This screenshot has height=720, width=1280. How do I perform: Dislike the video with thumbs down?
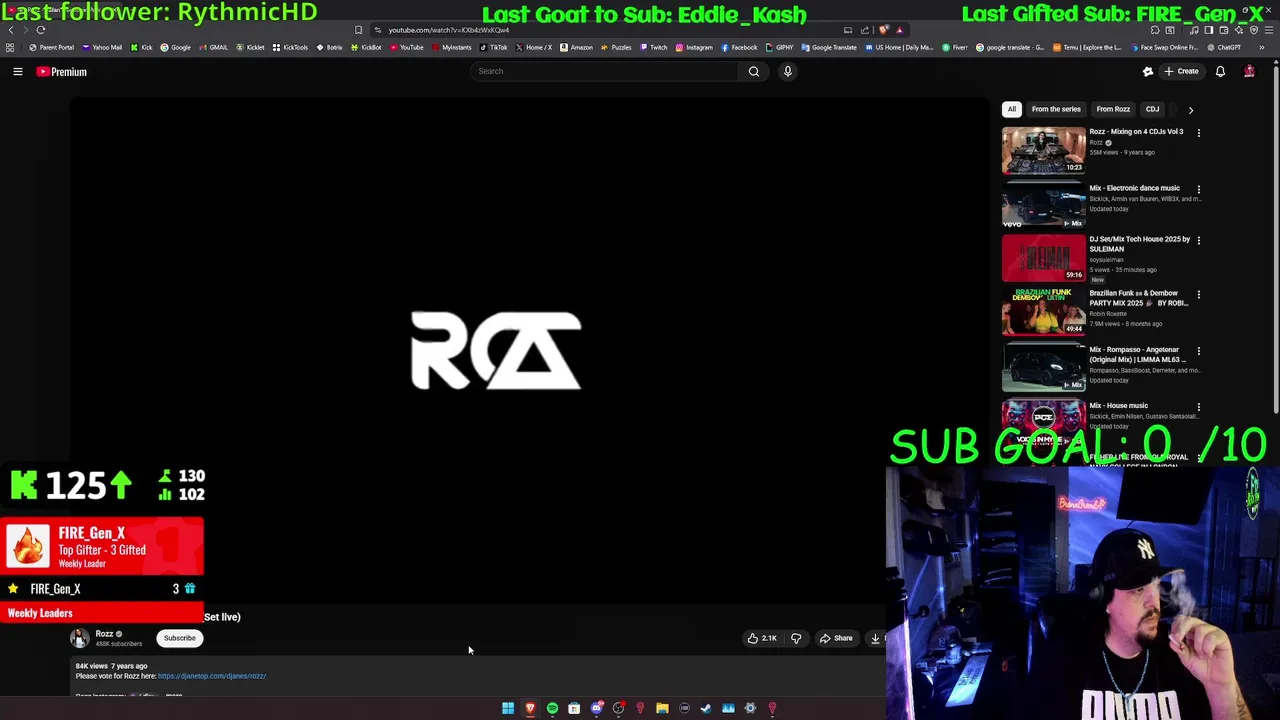[796, 638]
